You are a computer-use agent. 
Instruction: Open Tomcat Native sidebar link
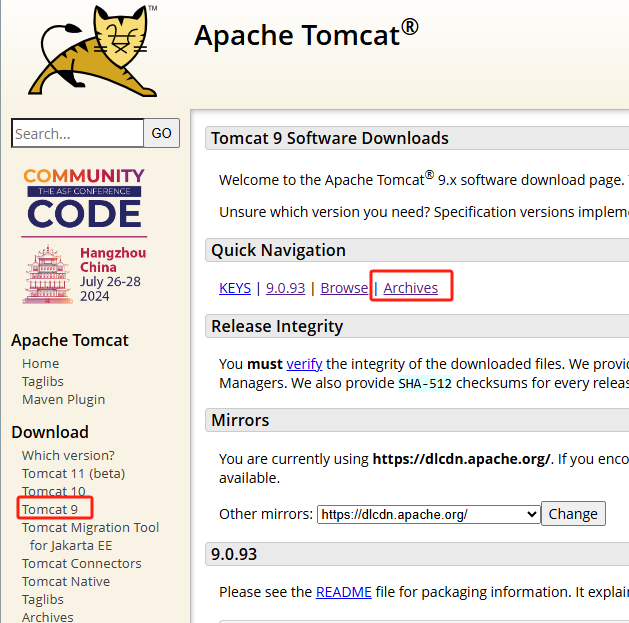(66, 581)
